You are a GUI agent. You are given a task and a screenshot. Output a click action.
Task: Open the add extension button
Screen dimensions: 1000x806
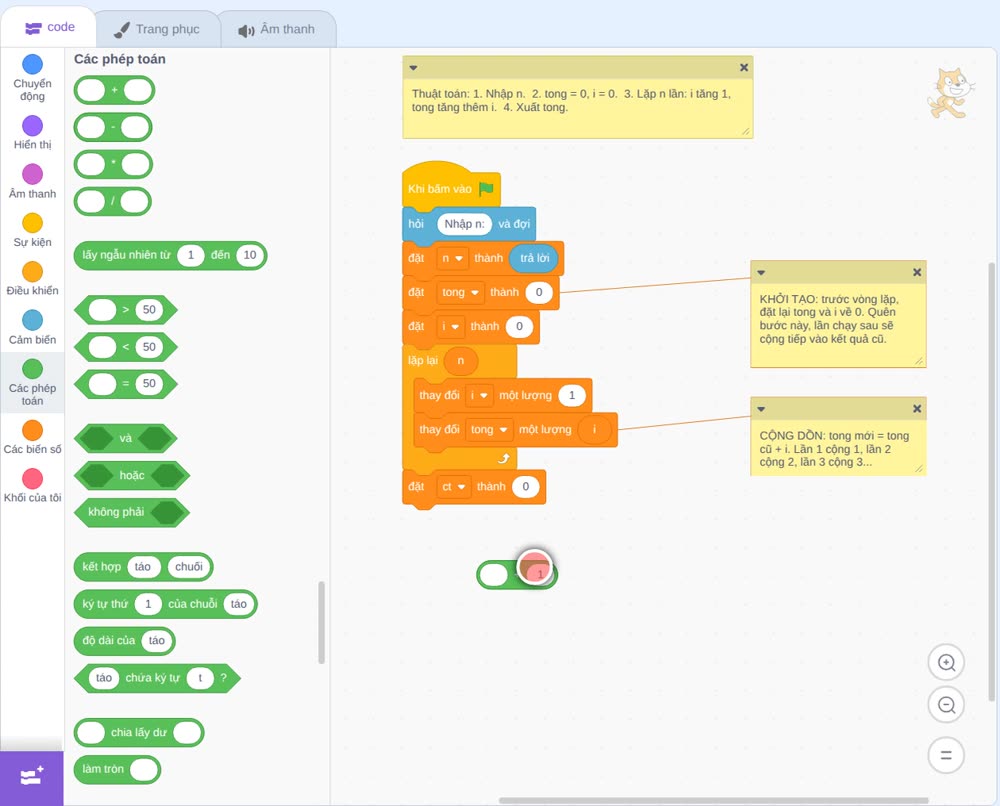click(32, 777)
